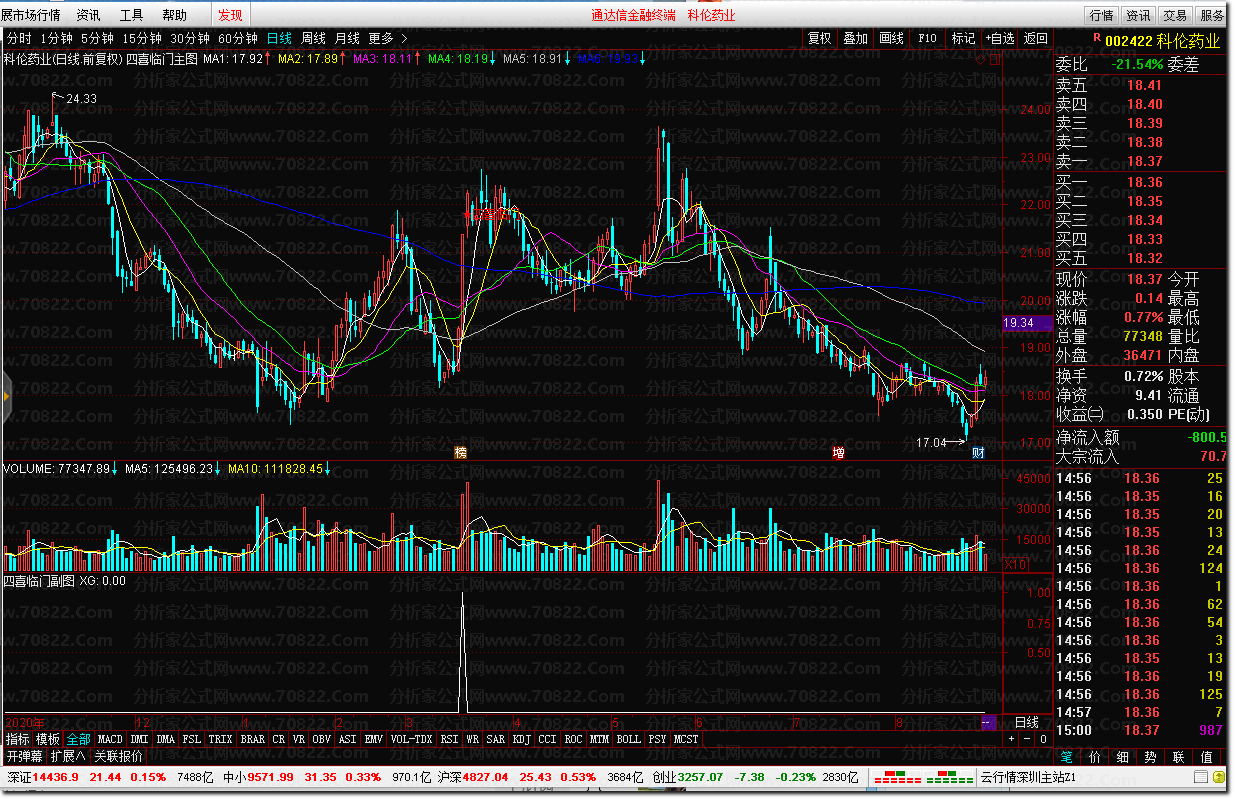Click the X10 volume scale label
The height and width of the screenshot is (799, 1235).
pos(1015,565)
